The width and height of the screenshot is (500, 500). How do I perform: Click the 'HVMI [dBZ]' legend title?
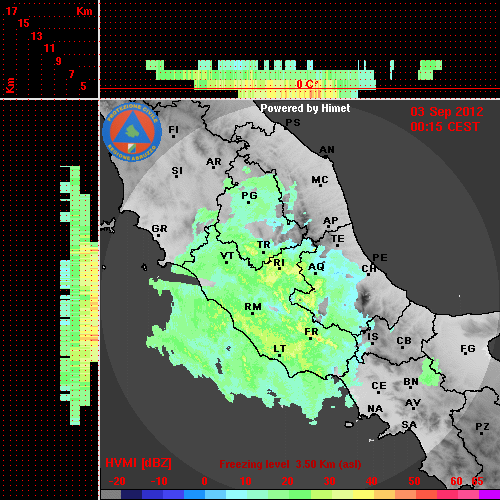[x=138, y=463]
